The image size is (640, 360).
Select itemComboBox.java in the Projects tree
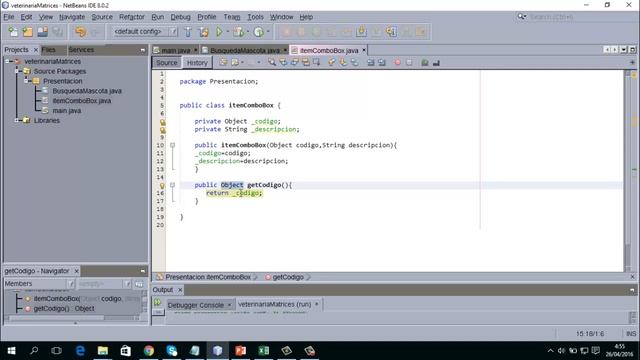click(82, 101)
